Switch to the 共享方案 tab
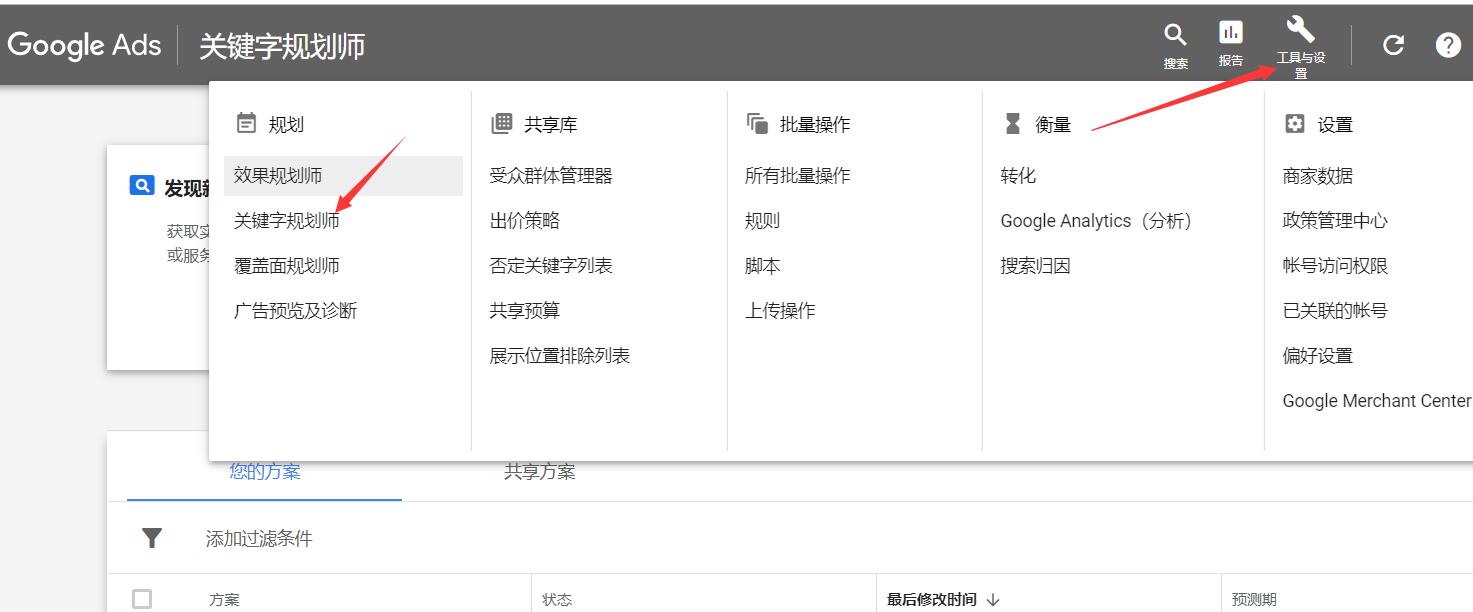Image resolution: width=1473 pixels, height=612 pixels. click(x=540, y=472)
